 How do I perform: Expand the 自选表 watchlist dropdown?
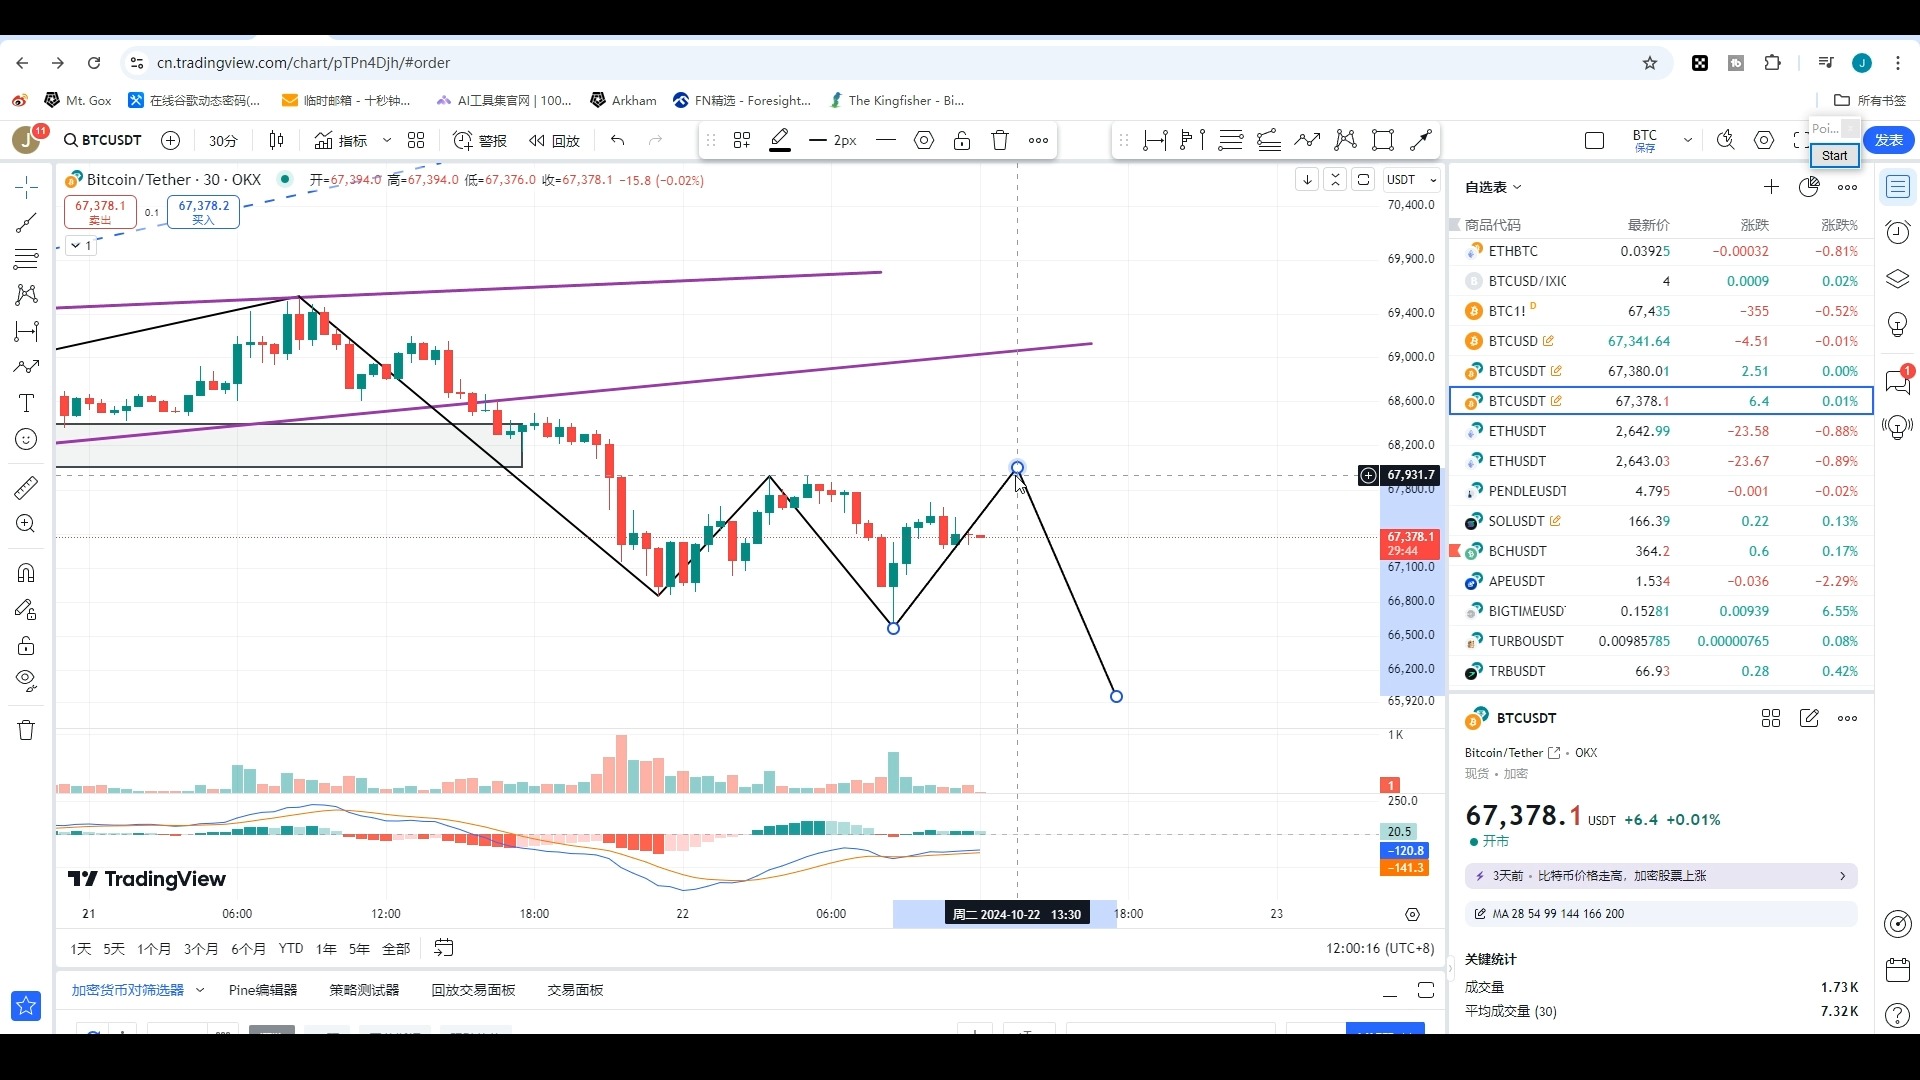(1493, 187)
